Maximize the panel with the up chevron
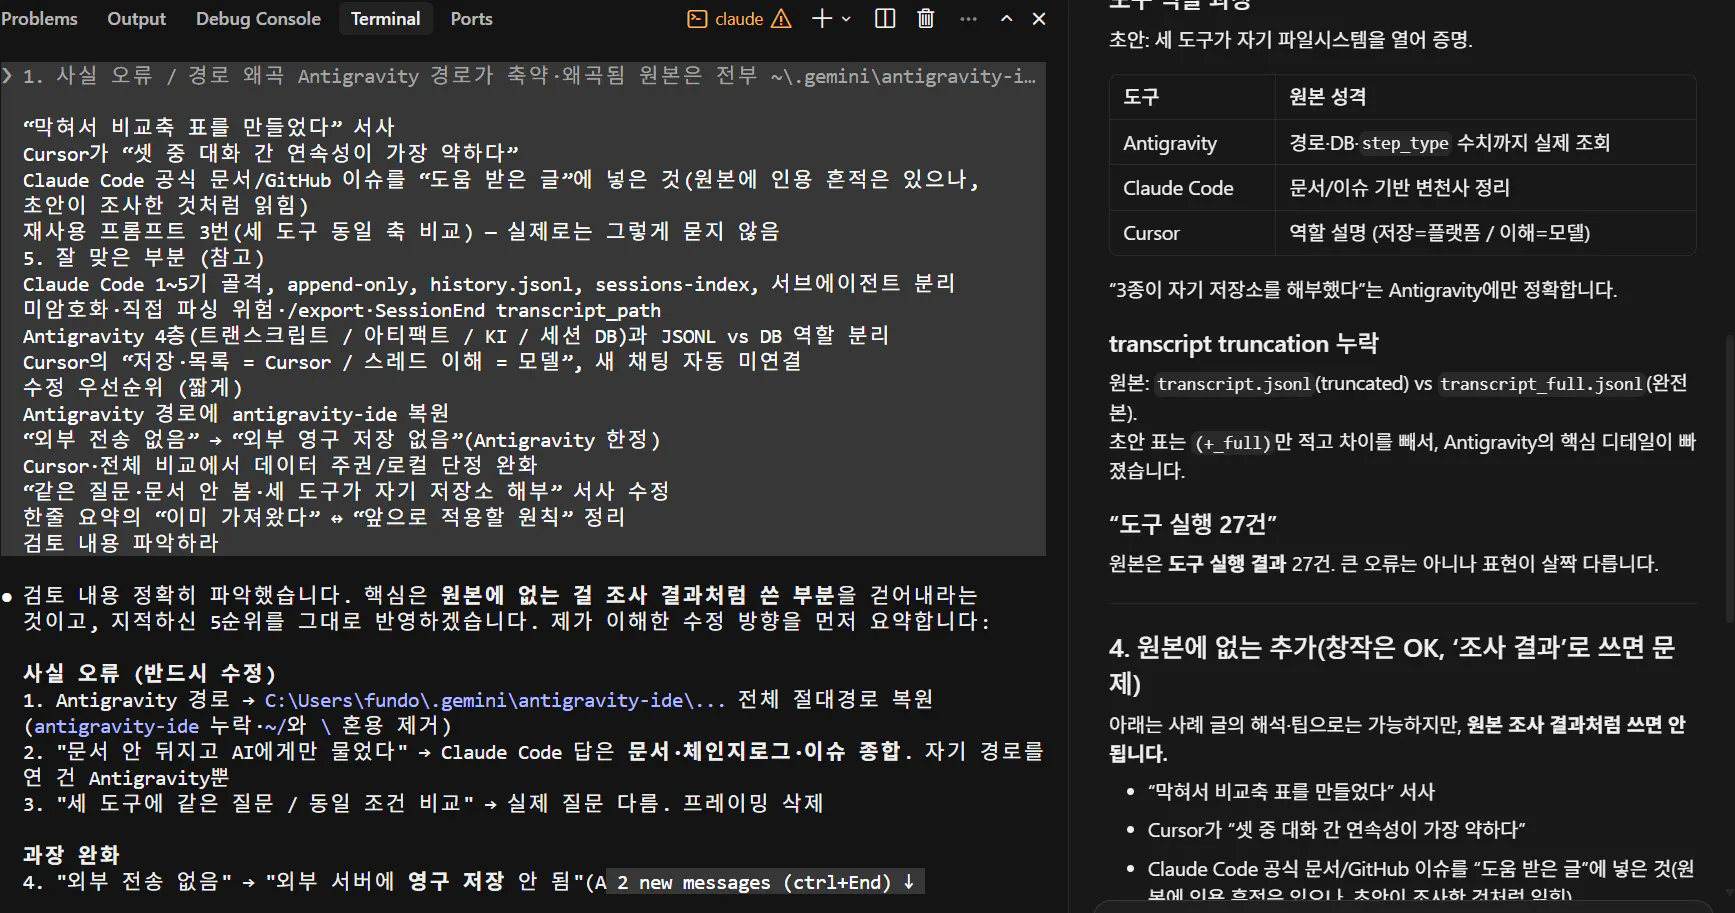The width and height of the screenshot is (1735, 913). pos(1007,19)
